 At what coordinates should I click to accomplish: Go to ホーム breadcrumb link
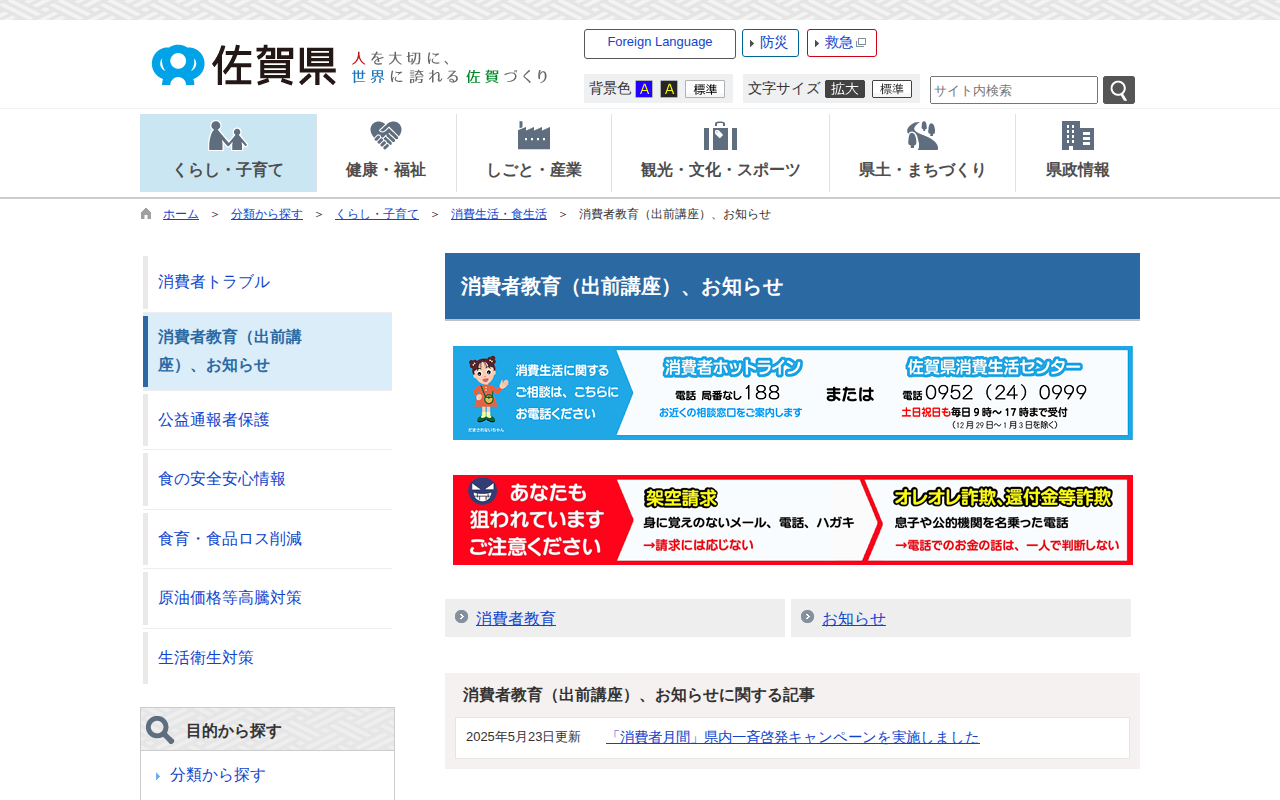click(x=181, y=214)
